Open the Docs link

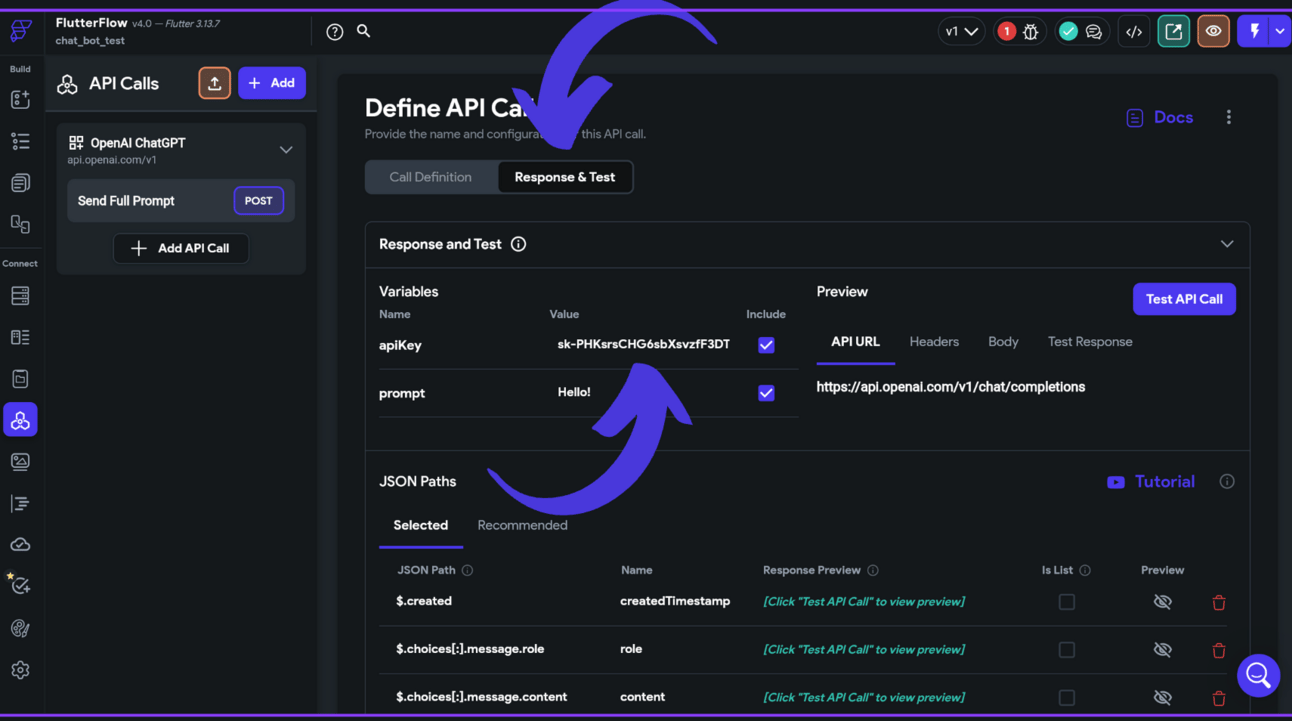(1160, 117)
